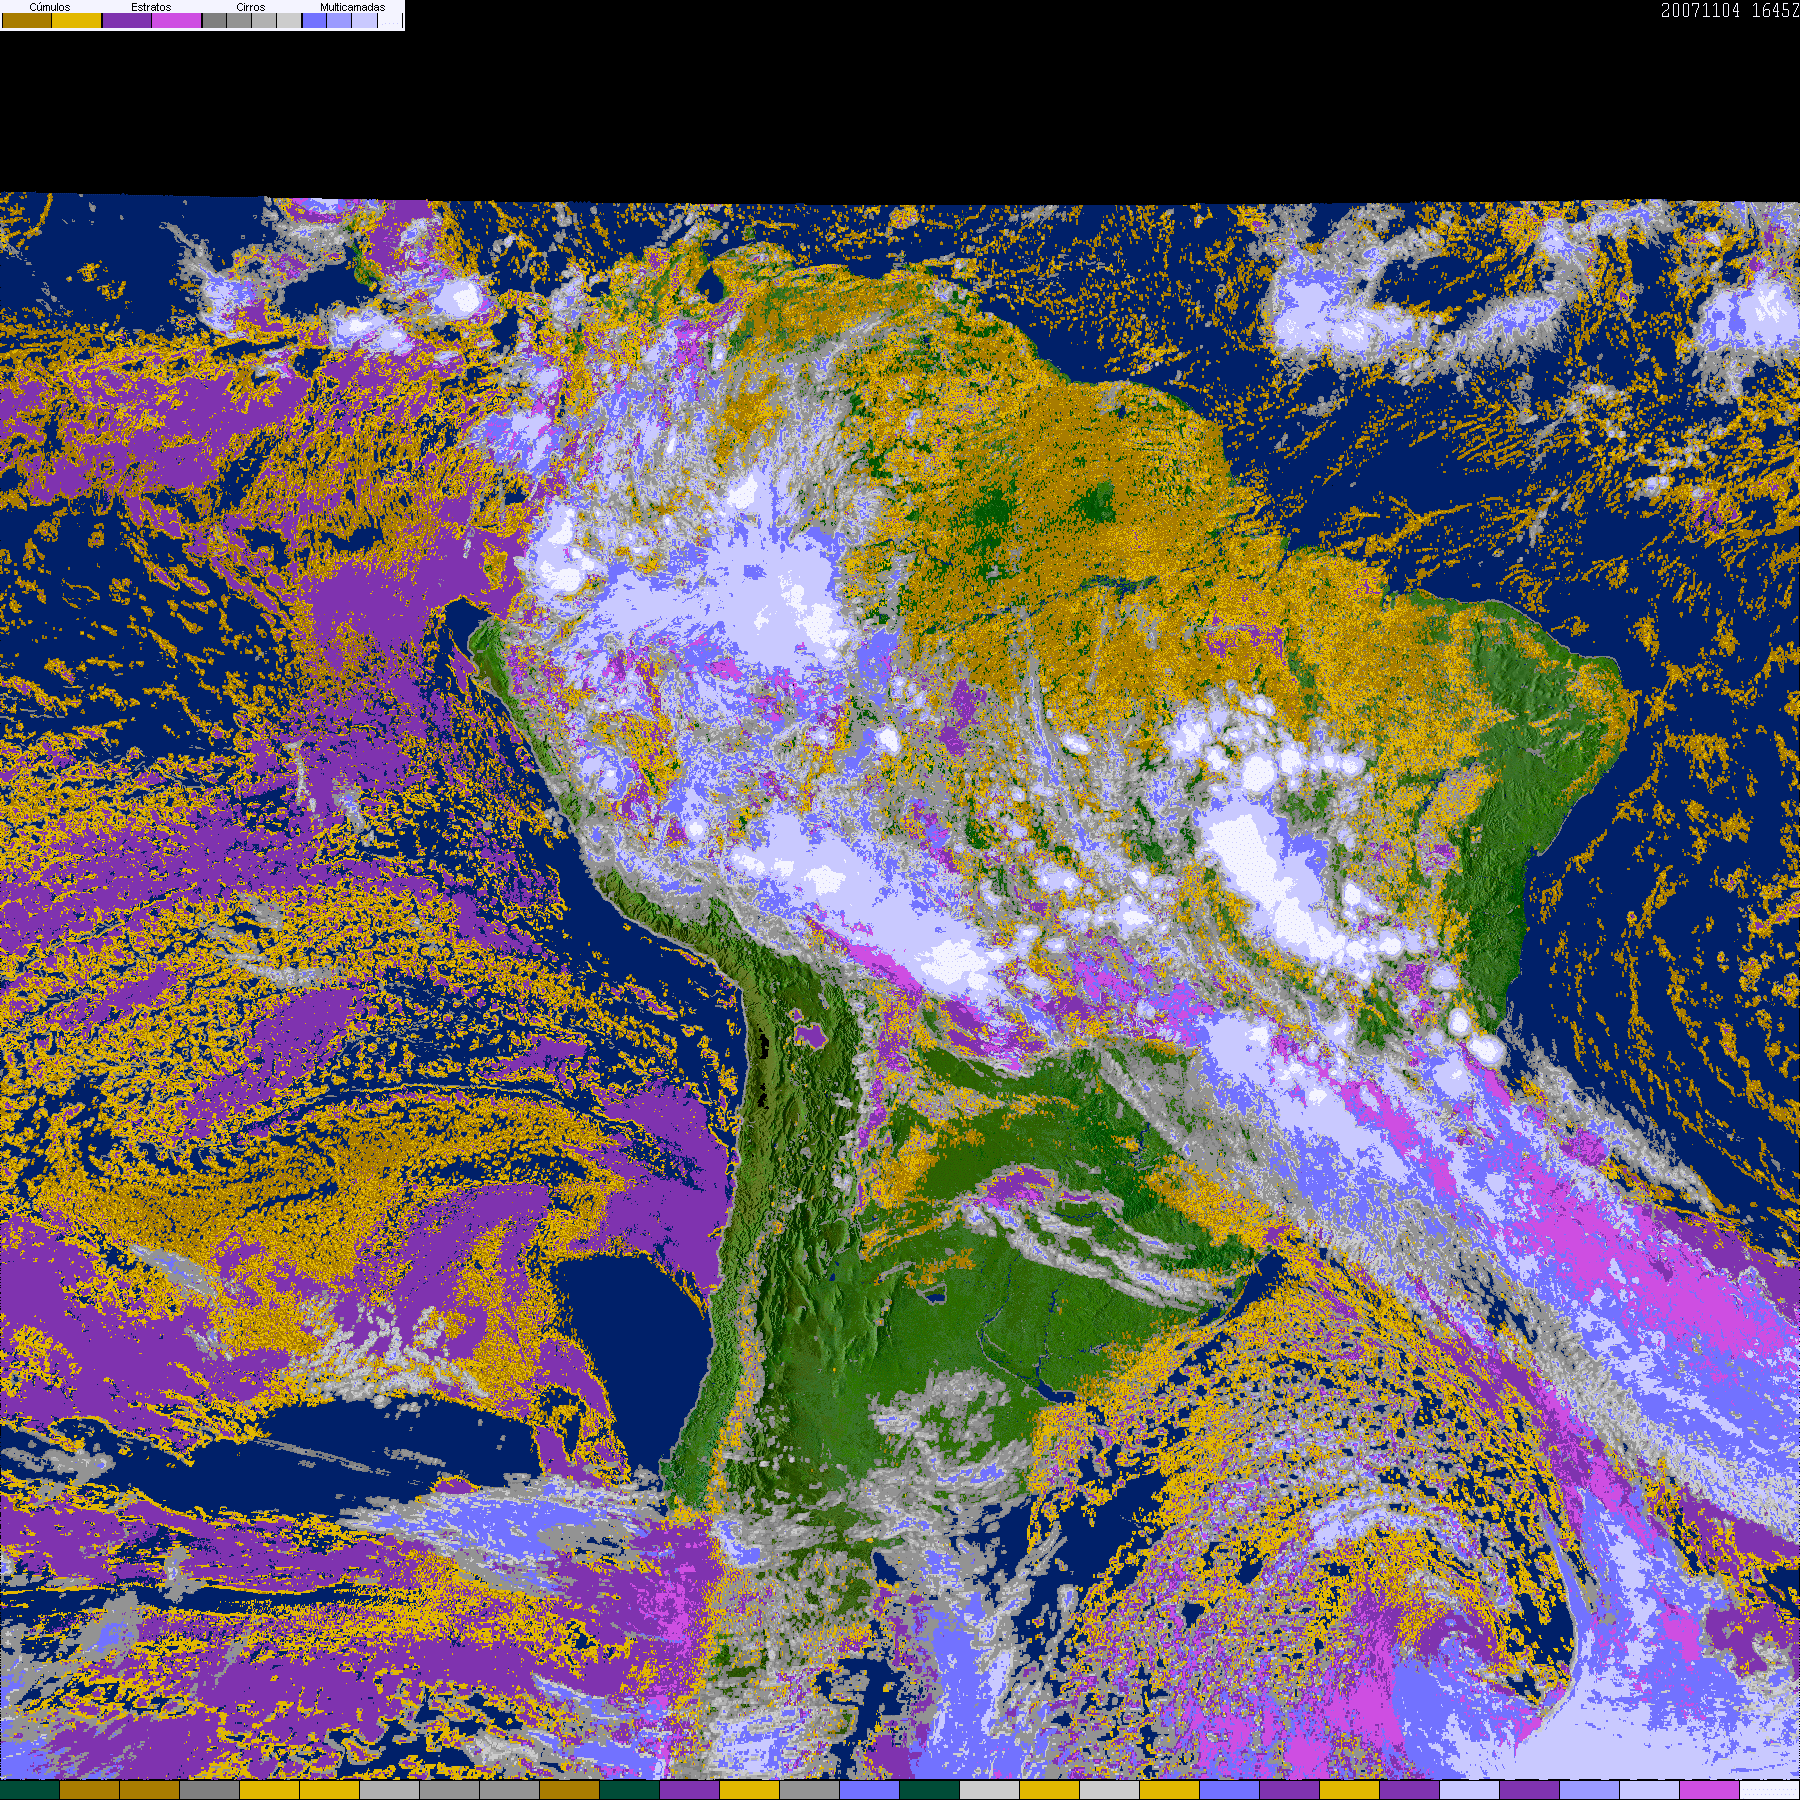Viewport: 1800px width, 1800px height.
Task: Select the magenta cell in bottom color bar
Action: tap(1710, 1790)
